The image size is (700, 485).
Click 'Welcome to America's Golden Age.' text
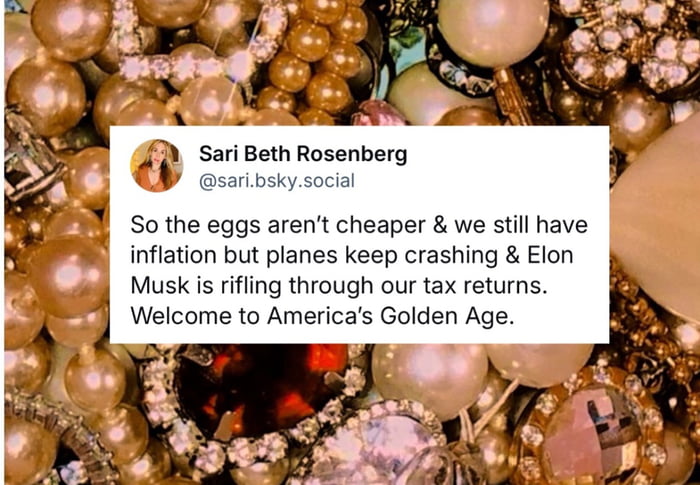tap(320, 316)
